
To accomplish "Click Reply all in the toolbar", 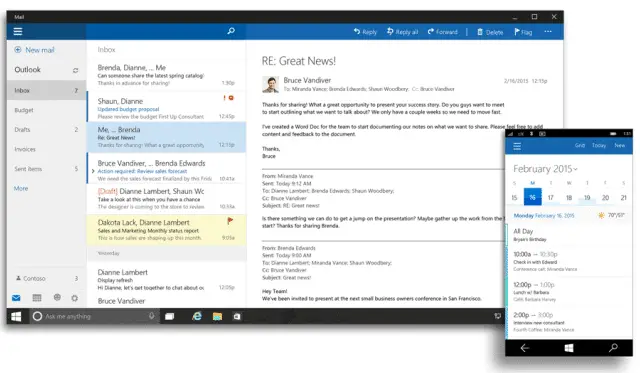I will pos(402,32).
